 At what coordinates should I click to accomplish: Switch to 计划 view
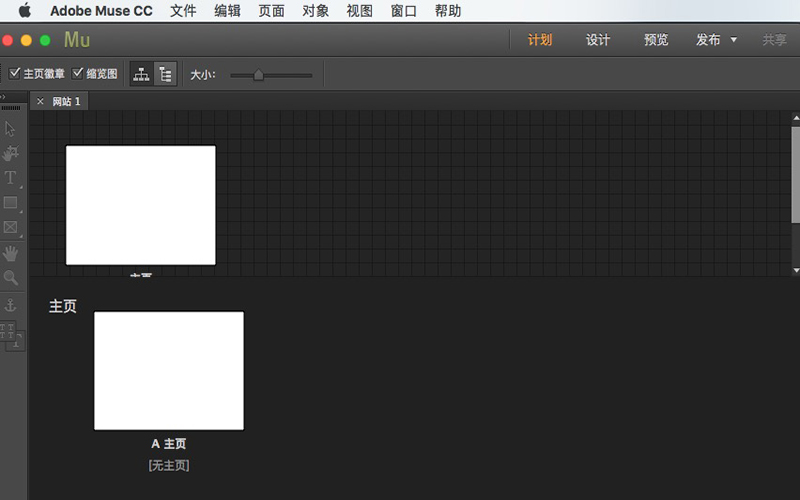coord(540,40)
